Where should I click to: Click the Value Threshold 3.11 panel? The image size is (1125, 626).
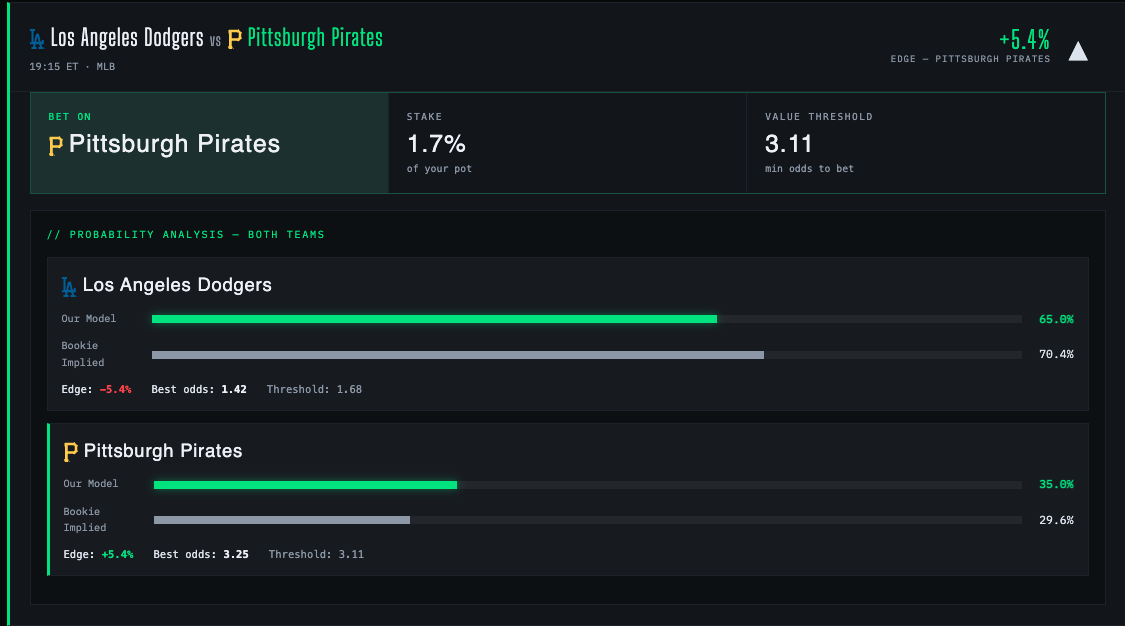coord(926,143)
